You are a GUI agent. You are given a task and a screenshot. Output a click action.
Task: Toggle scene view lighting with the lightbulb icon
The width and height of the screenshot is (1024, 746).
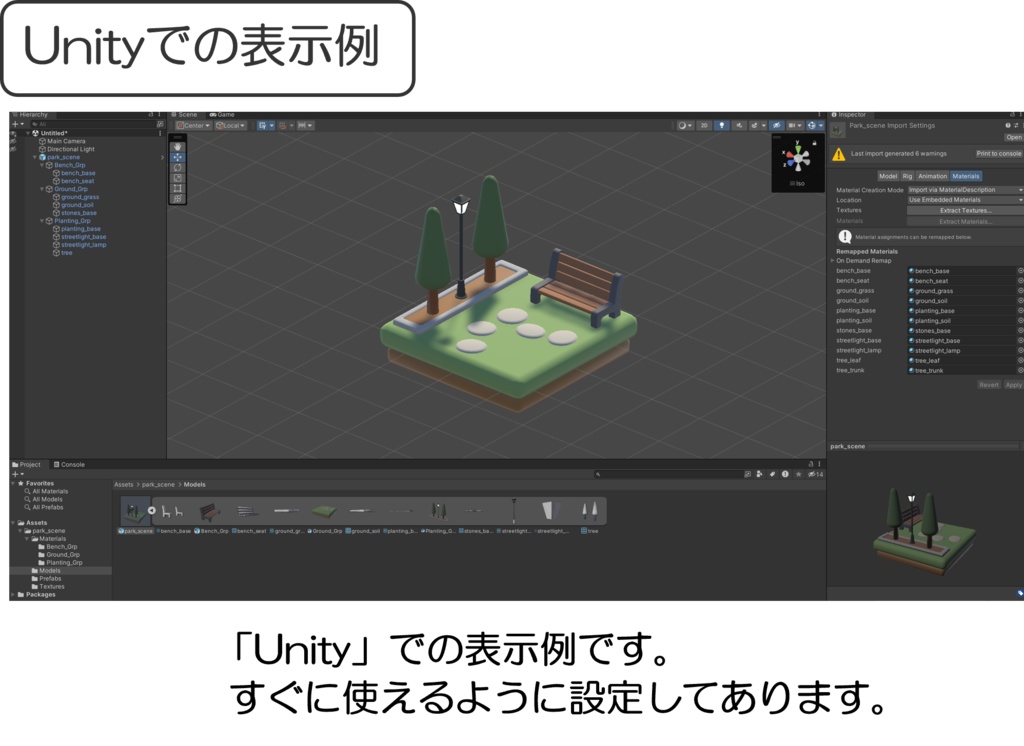pyautogui.click(x=722, y=125)
